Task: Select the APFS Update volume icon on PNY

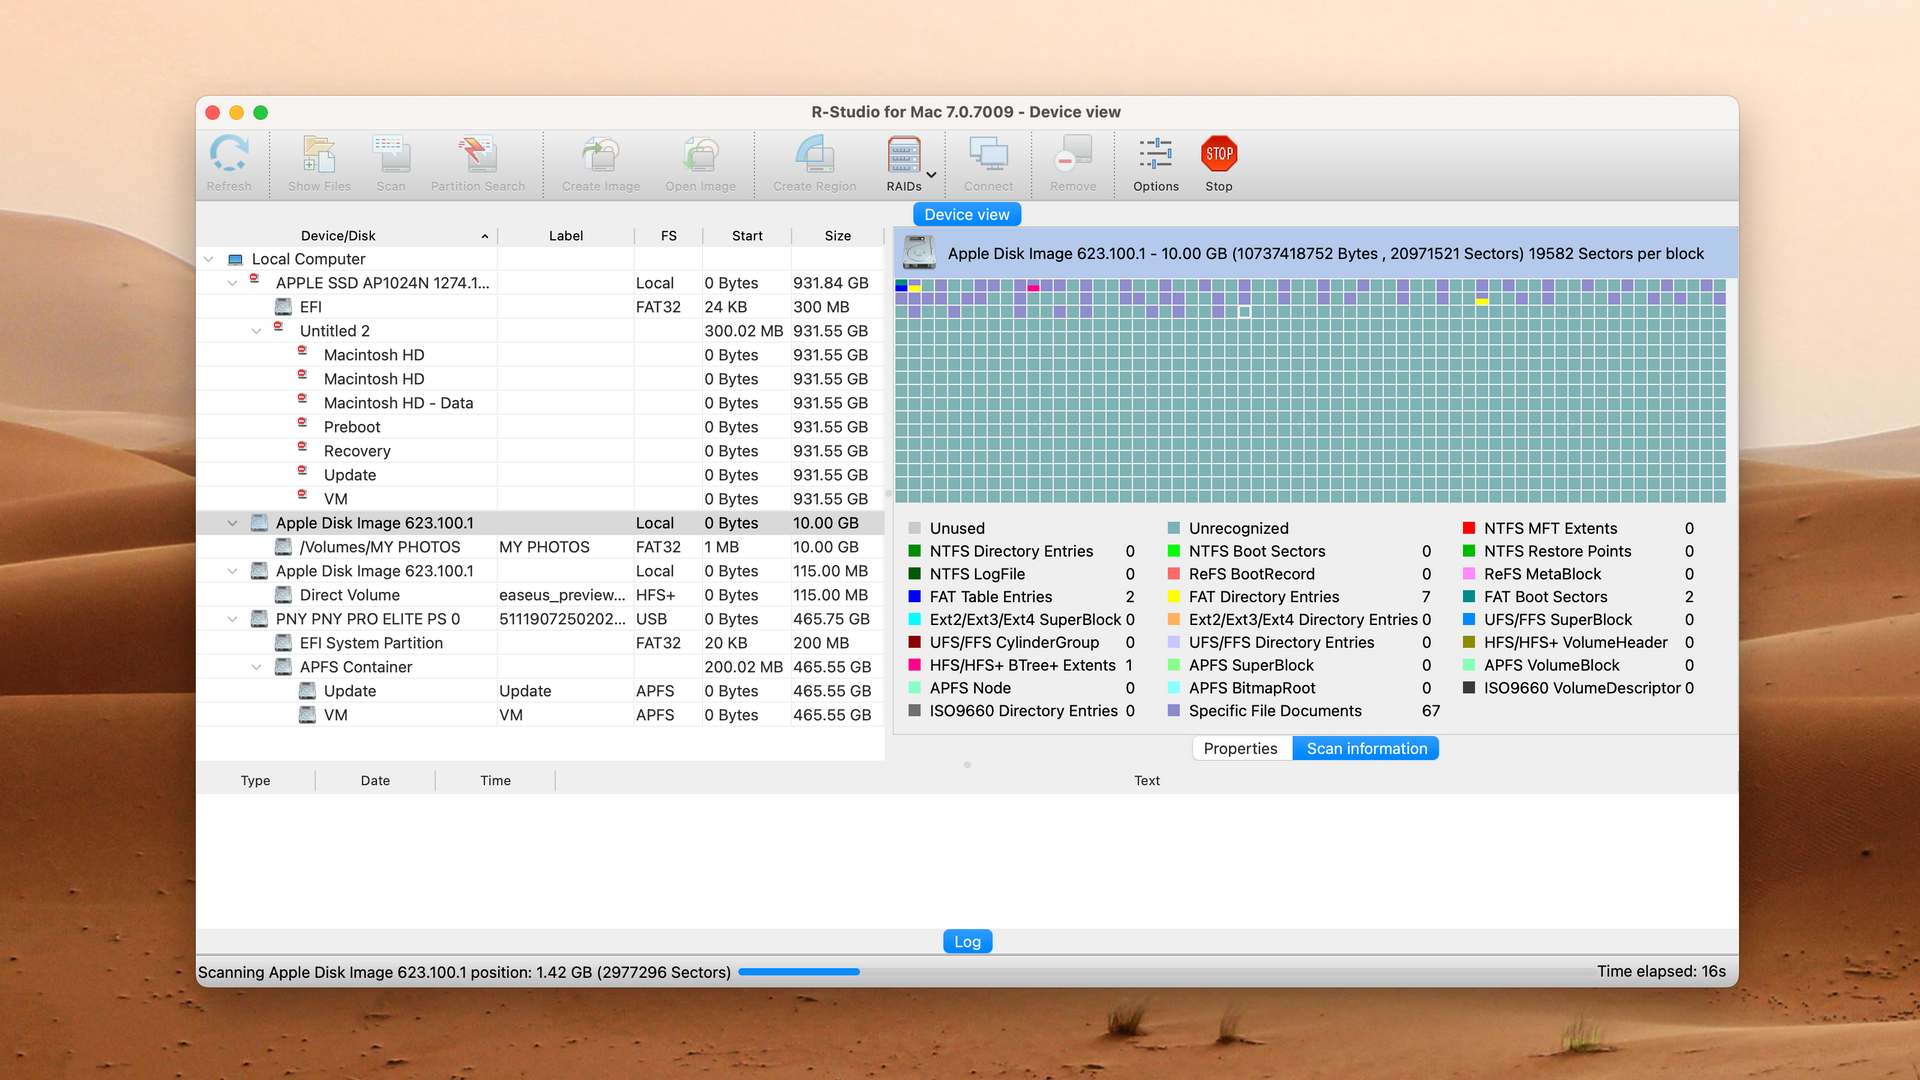Action: (308, 691)
